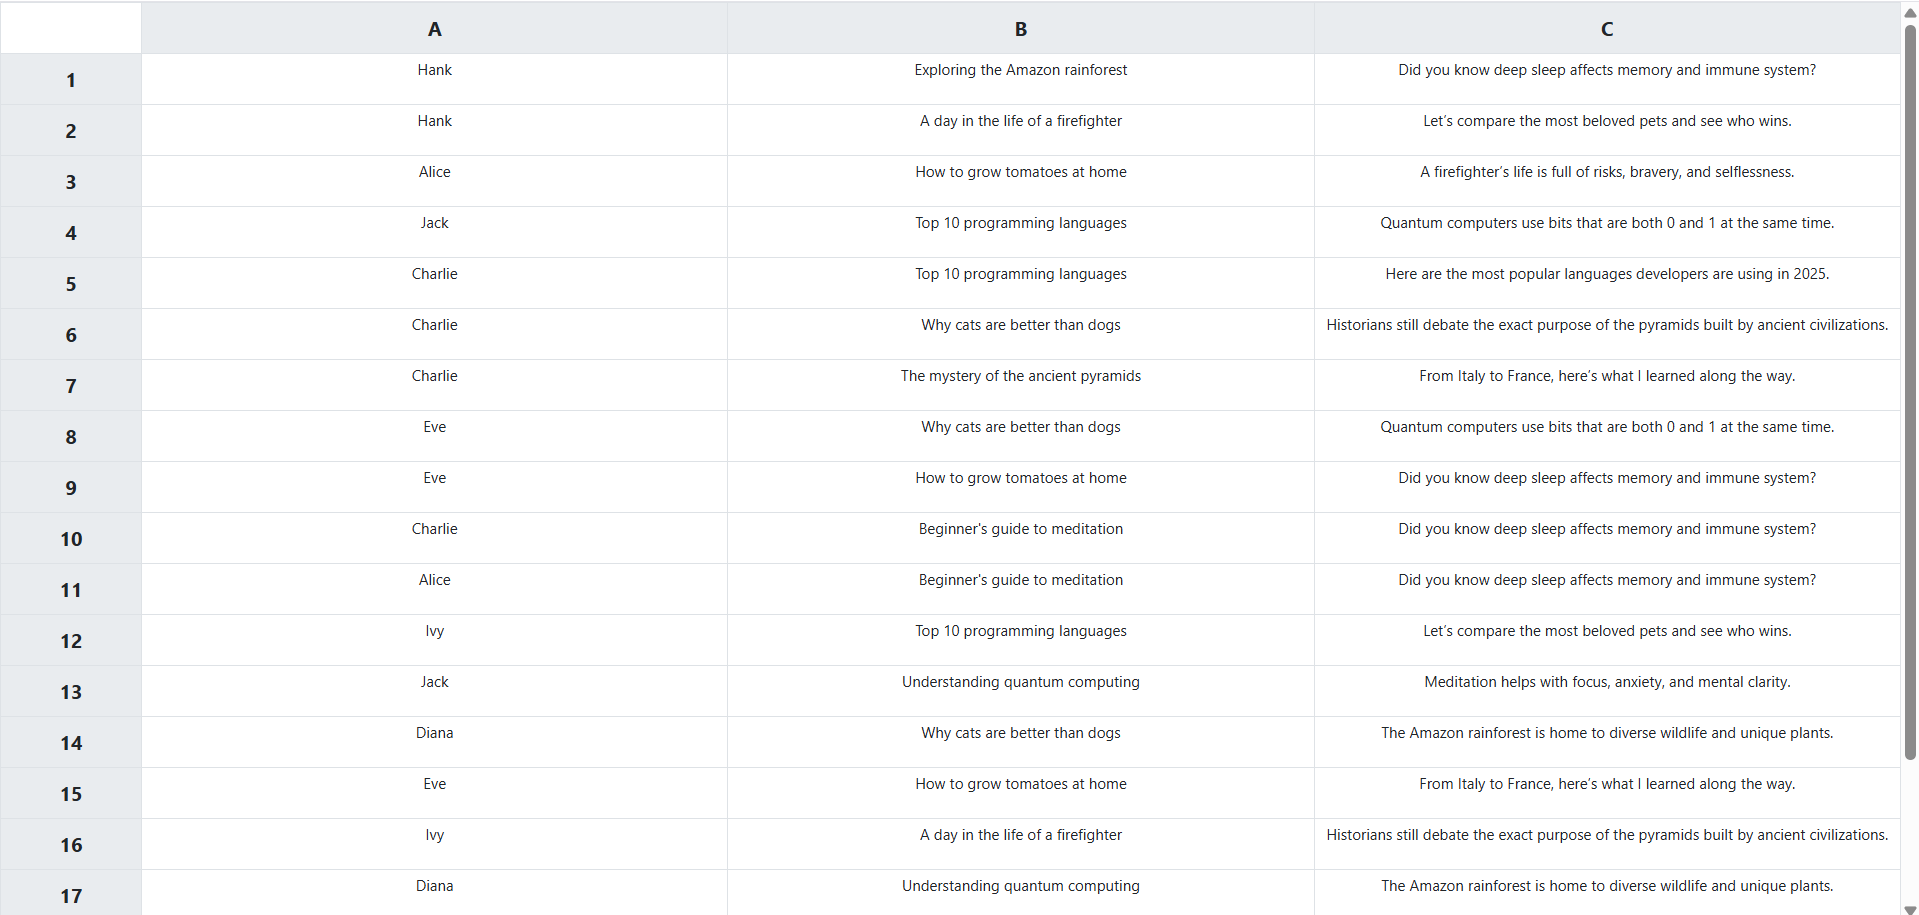Screen dimensions: 1919x915
Task: Select column A header
Action: coord(434,28)
